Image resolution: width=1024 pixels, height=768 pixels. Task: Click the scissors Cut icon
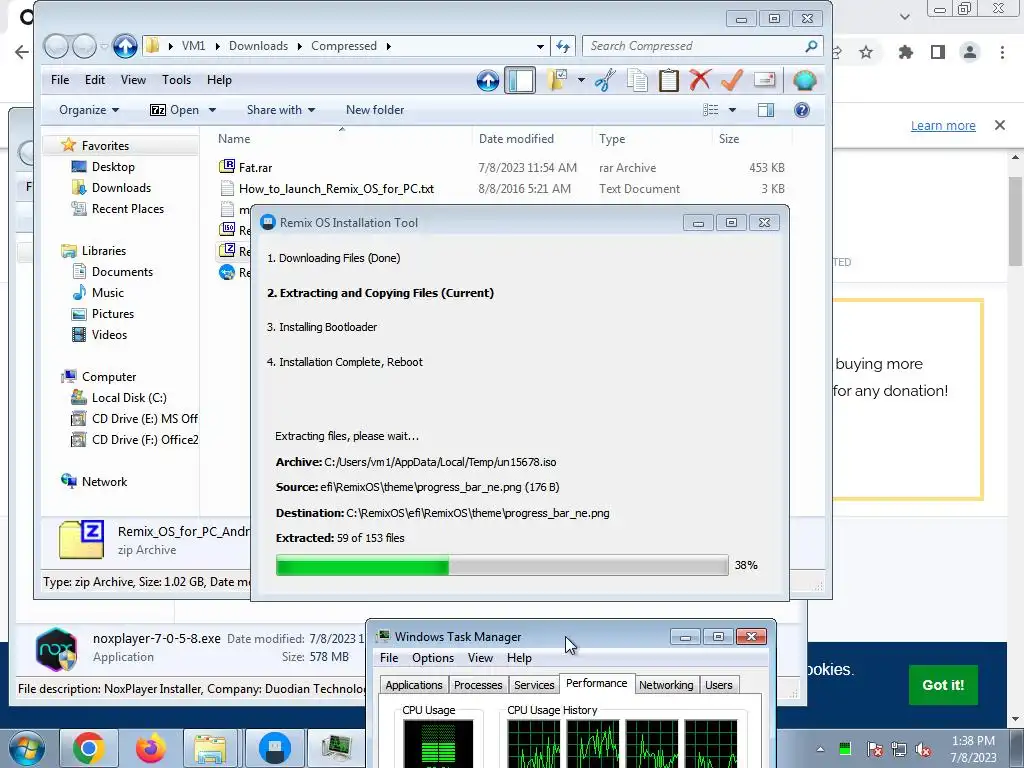pos(605,80)
